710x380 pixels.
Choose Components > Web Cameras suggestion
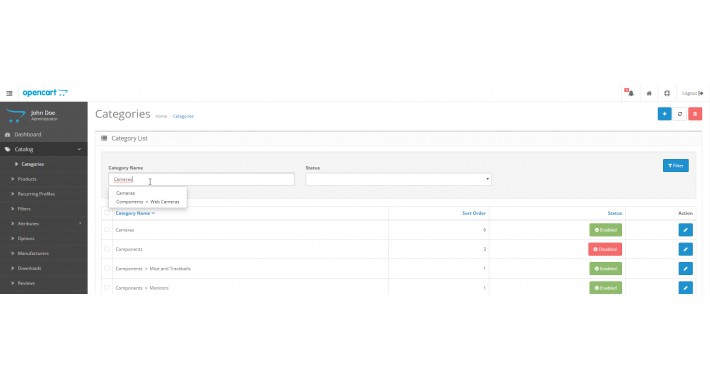[148, 202]
